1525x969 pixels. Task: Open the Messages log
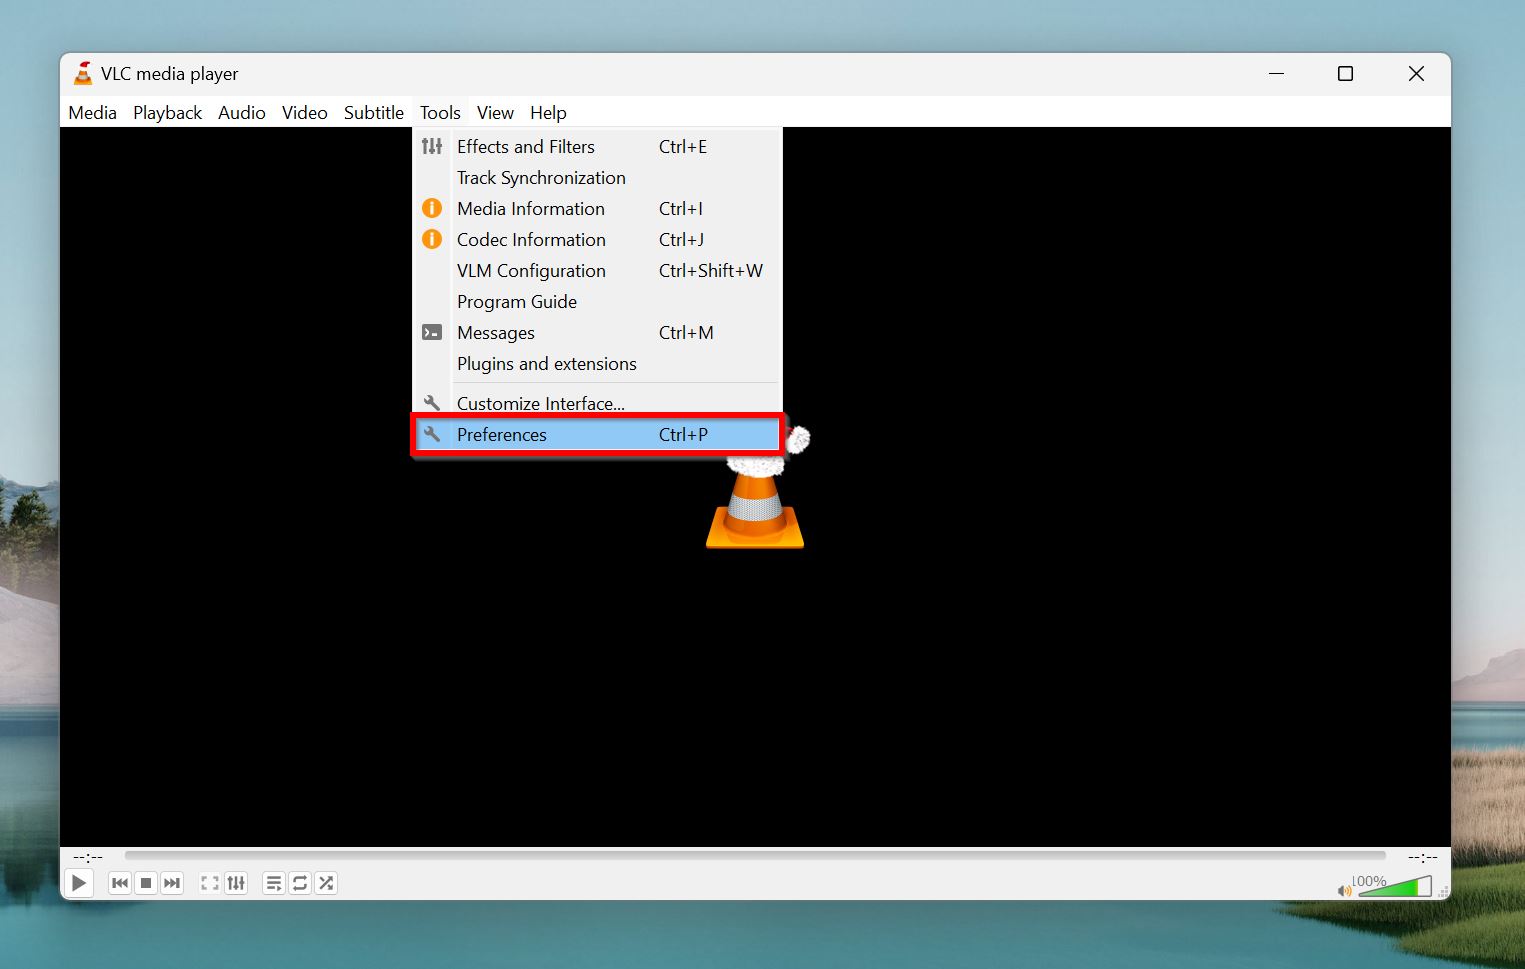point(597,333)
